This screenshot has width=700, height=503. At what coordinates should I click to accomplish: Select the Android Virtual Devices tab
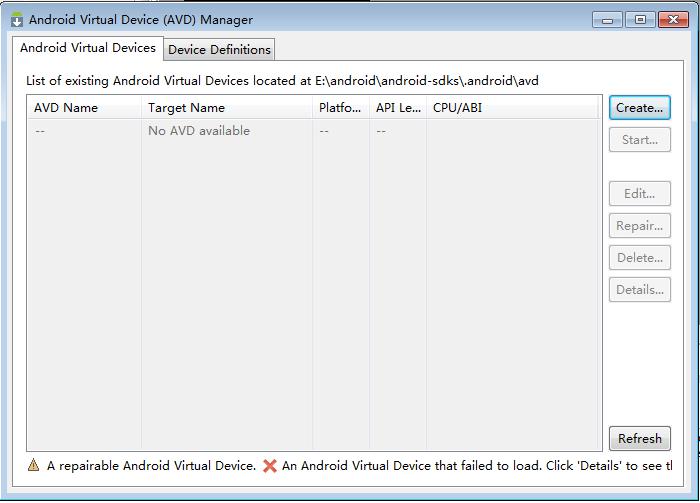pyautogui.click(x=88, y=48)
